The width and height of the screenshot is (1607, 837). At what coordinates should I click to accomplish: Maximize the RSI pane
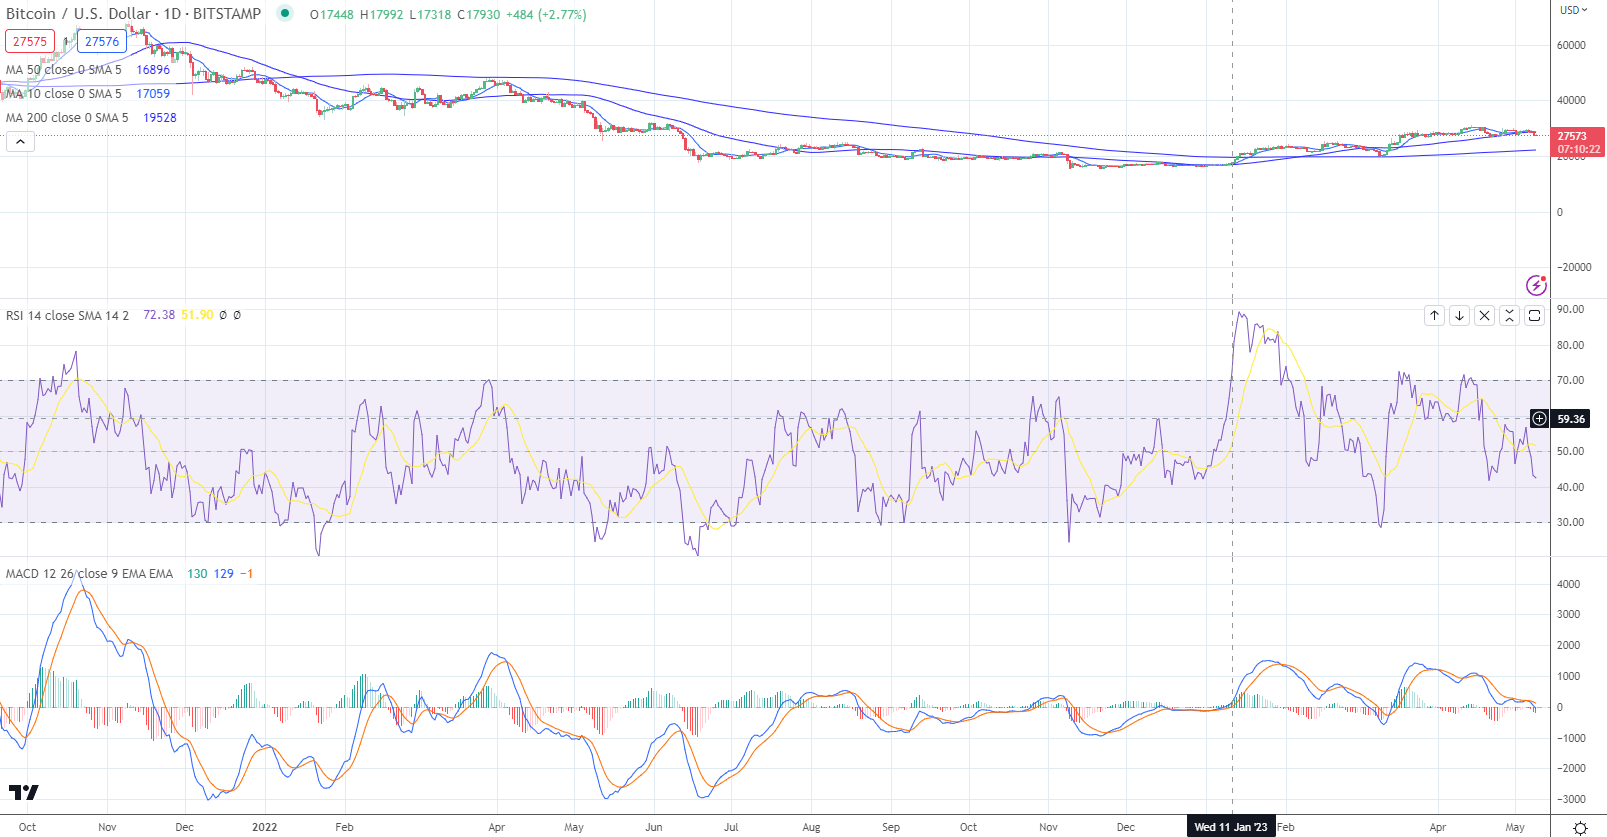(x=1534, y=315)
